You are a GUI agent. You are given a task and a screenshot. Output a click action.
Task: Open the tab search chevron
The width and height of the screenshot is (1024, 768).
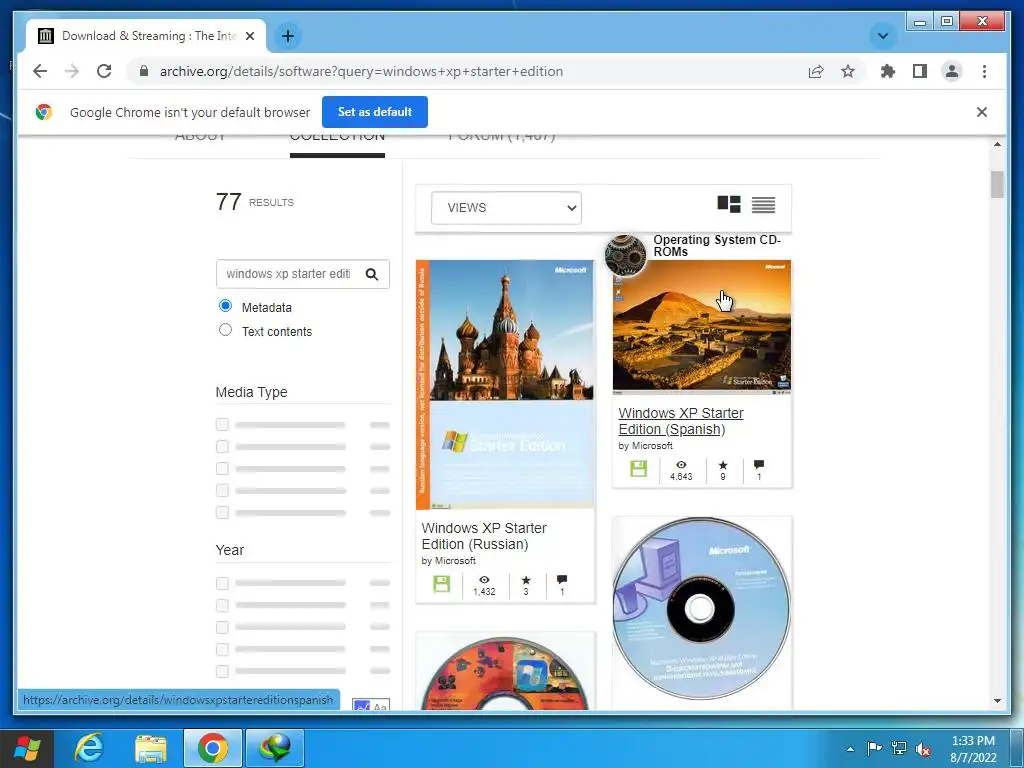pos(883,36)
